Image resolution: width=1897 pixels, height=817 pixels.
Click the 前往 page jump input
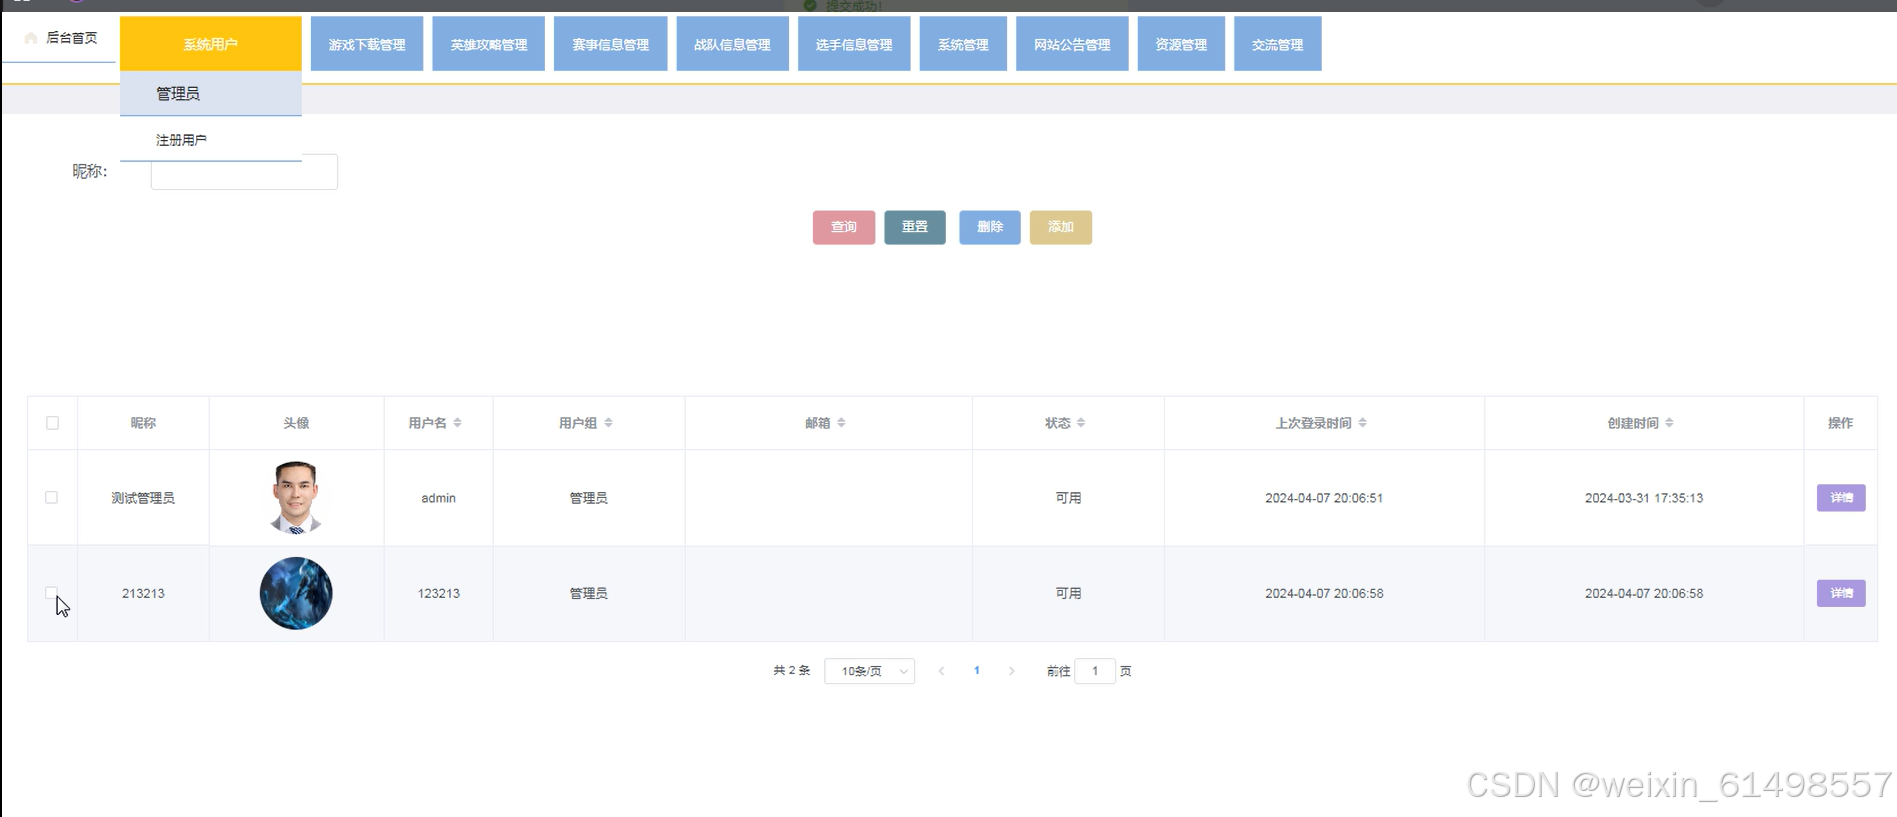coord(1095,671)
